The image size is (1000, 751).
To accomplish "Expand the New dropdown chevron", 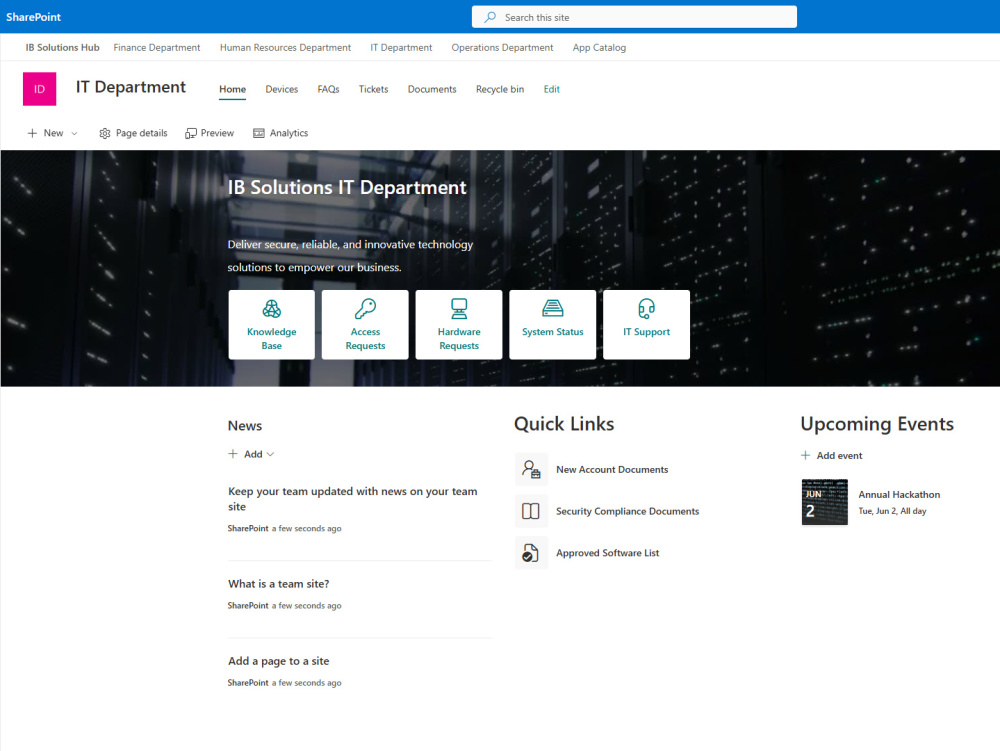I will pyautogui.click(x=74, y=133).
